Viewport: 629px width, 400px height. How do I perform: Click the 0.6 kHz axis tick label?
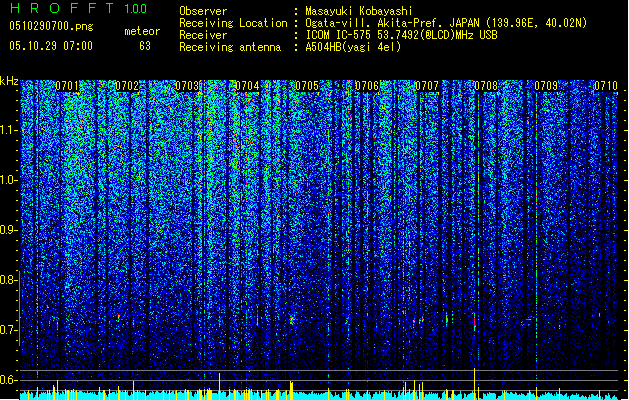point(9,380)
